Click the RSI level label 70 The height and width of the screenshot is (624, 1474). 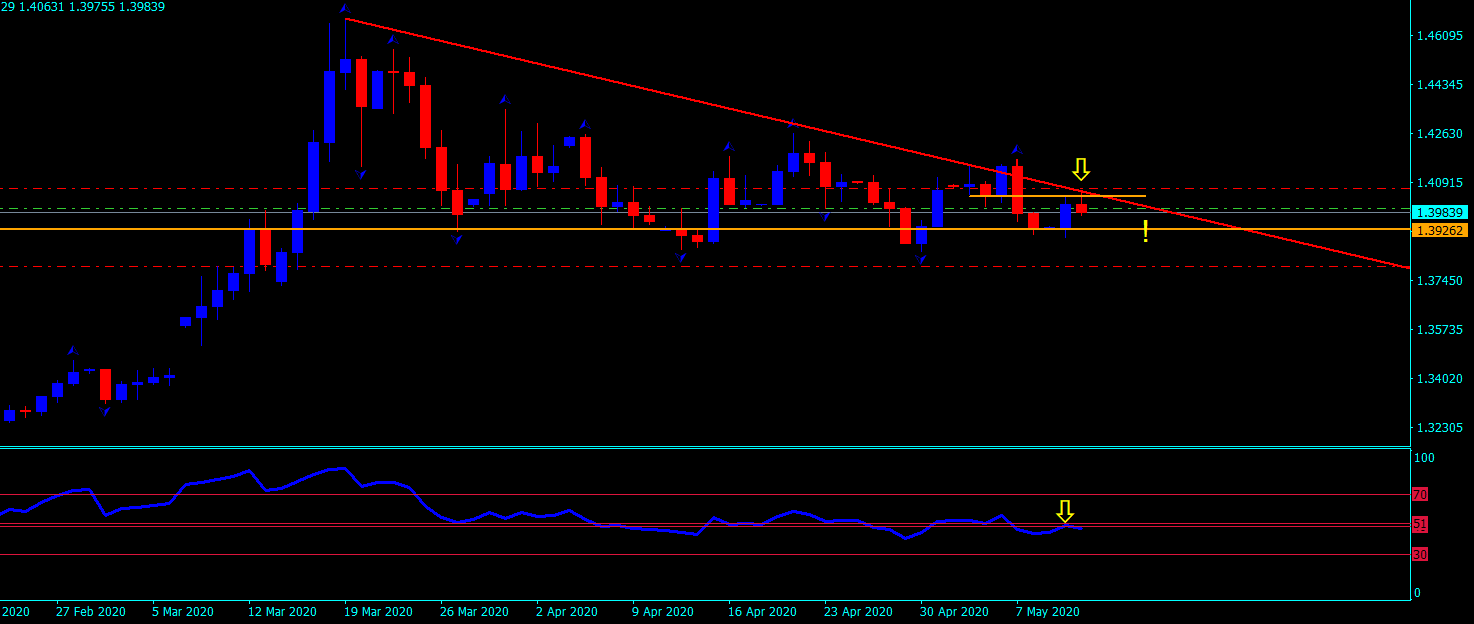[1420, 495]
